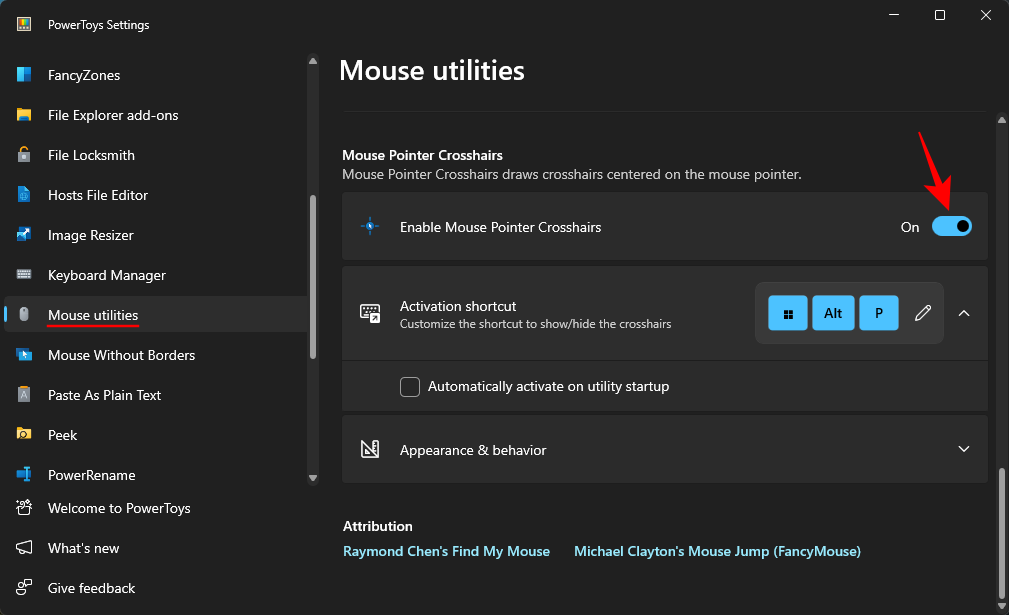Click the PowerRename icon

click(24, 475)
